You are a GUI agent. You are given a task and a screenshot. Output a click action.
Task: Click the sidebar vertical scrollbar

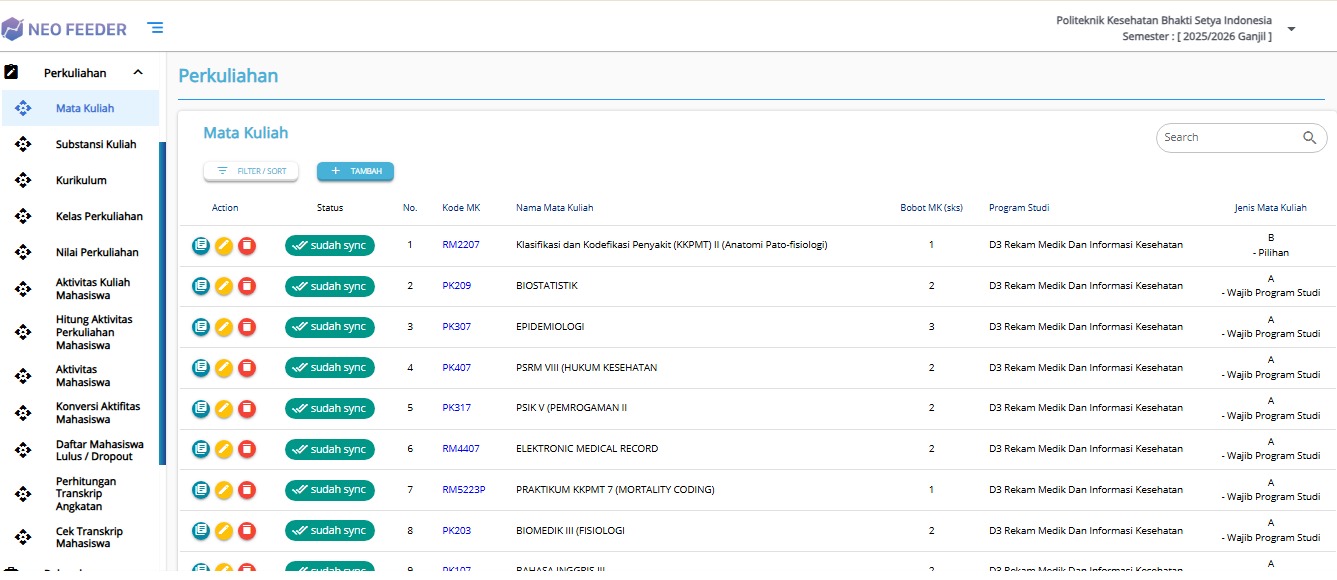click(x=162, y=300)
